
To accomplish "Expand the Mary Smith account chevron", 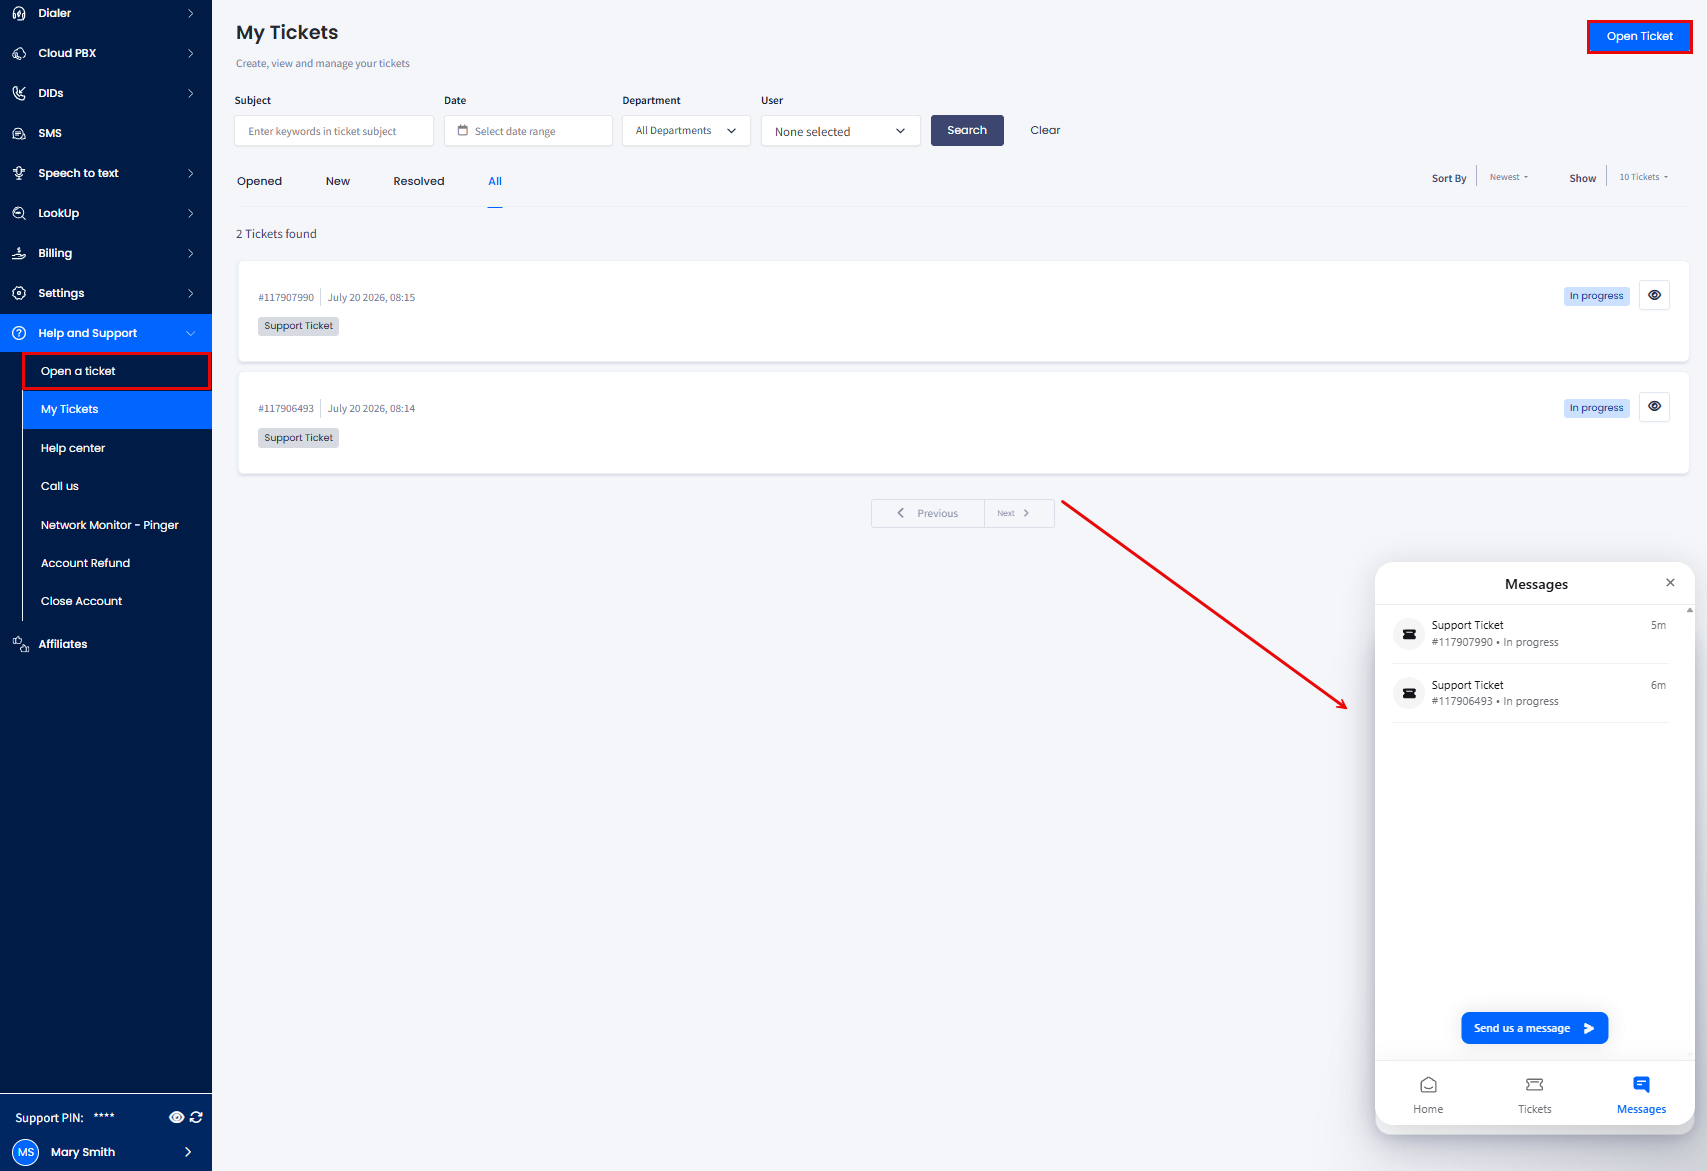I will pyautogui.click(x=188, y=1152).
